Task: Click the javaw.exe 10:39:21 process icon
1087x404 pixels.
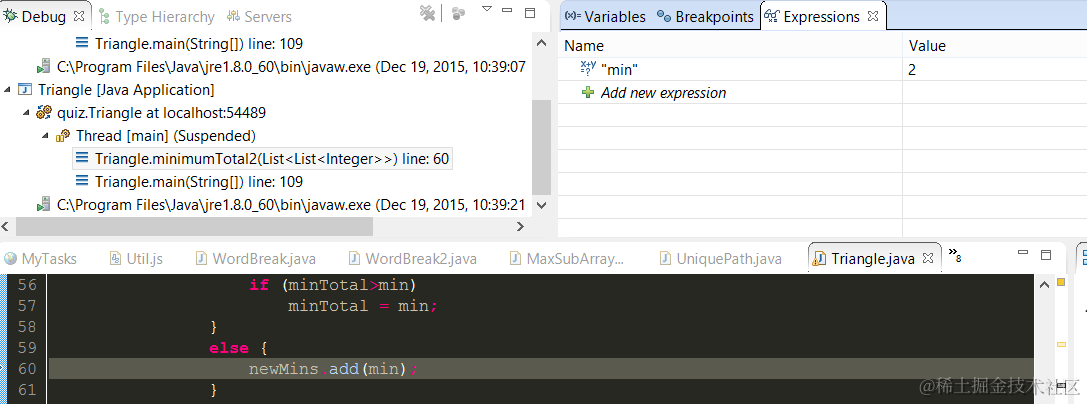Action: click(x=44, y=204)
